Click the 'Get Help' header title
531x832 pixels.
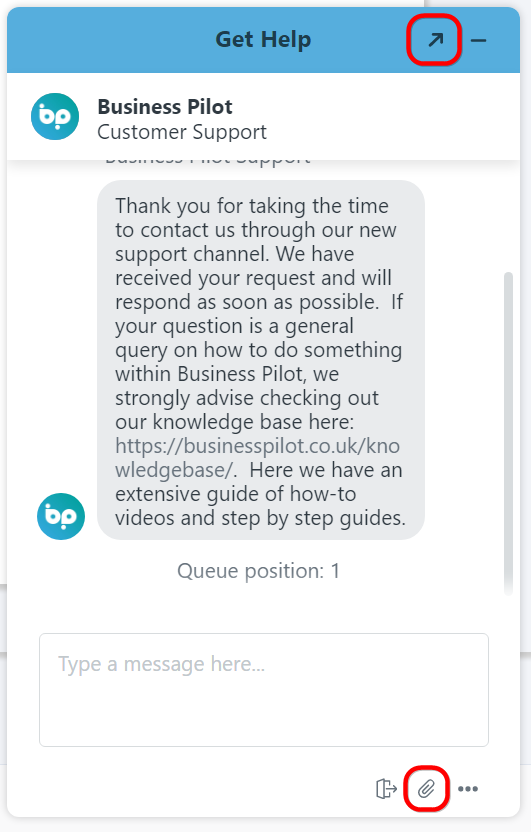(x=263, y=40)
